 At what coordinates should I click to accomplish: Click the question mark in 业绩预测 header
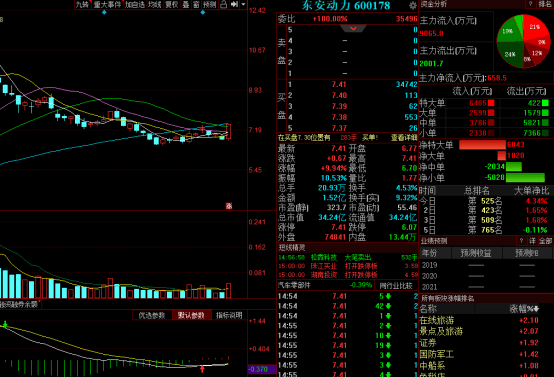[x=521, y=241]
